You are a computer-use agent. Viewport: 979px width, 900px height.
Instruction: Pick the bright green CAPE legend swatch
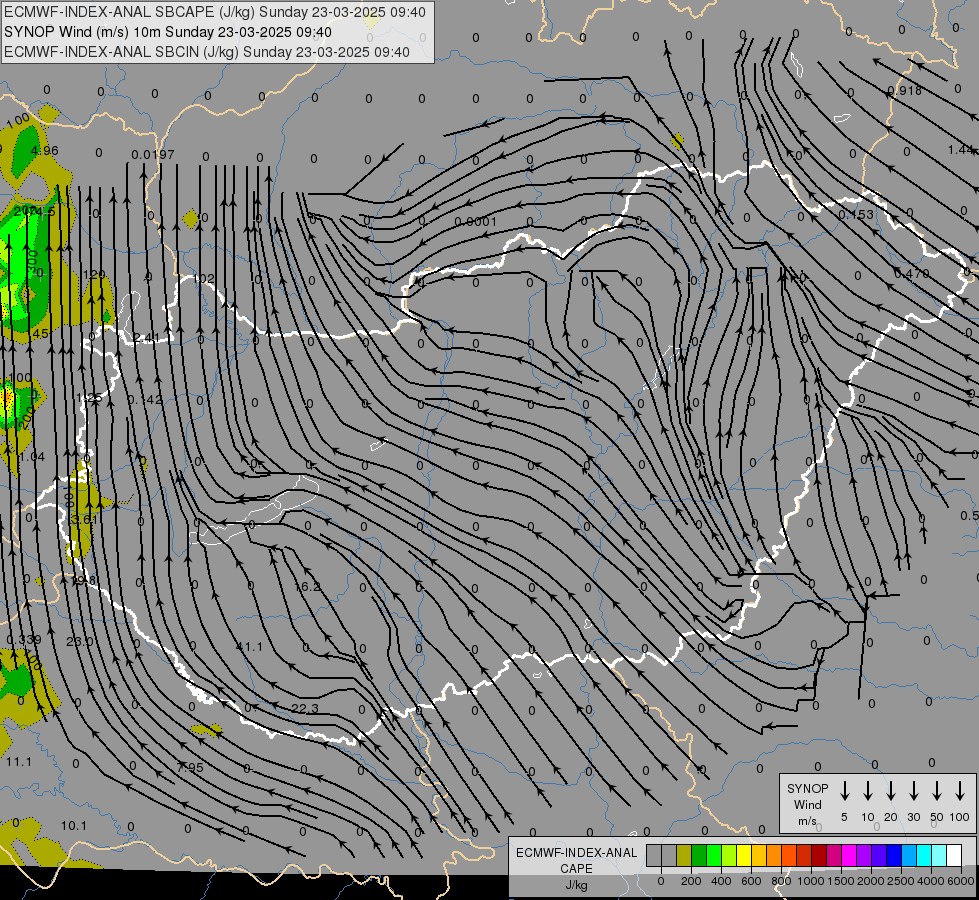tap(714, 855)
